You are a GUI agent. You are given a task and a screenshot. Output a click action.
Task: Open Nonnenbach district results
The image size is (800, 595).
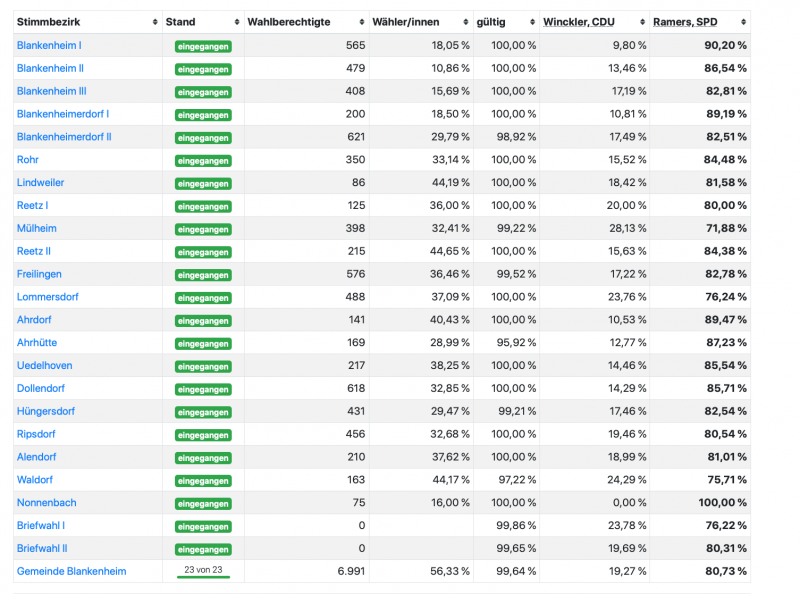tap(46, 503)
